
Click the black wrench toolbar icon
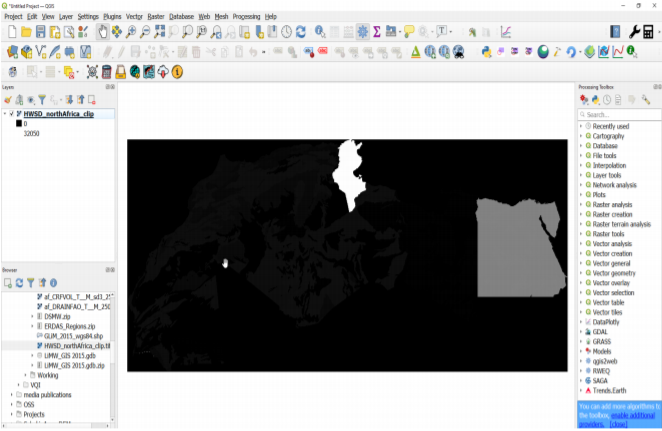[x=634, y=32]
